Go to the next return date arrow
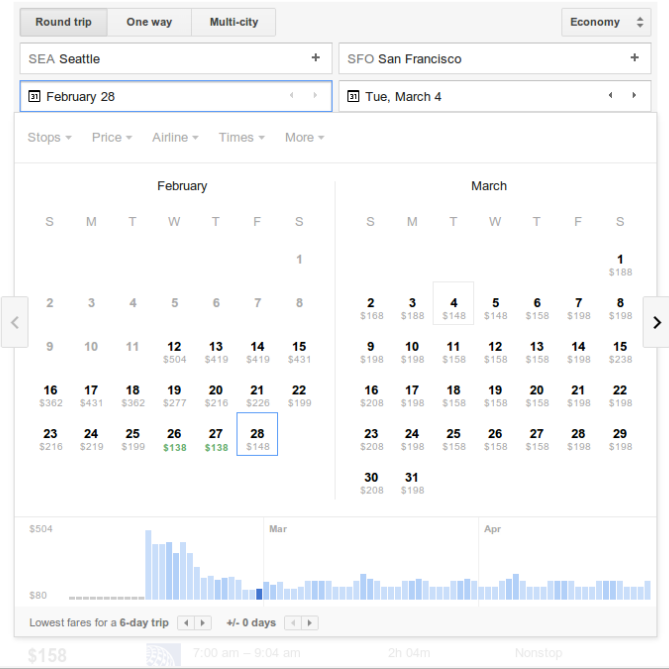This screenshot has height=669, width=669. pos(634,96)
